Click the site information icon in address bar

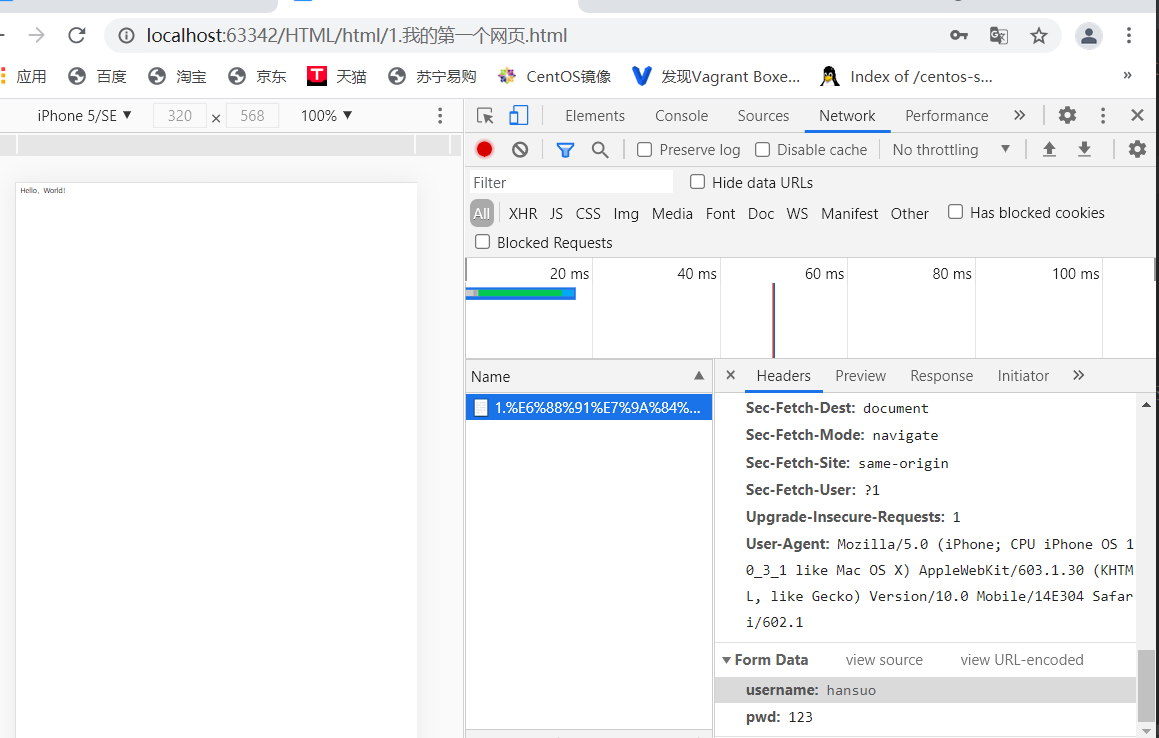(126, 35)
